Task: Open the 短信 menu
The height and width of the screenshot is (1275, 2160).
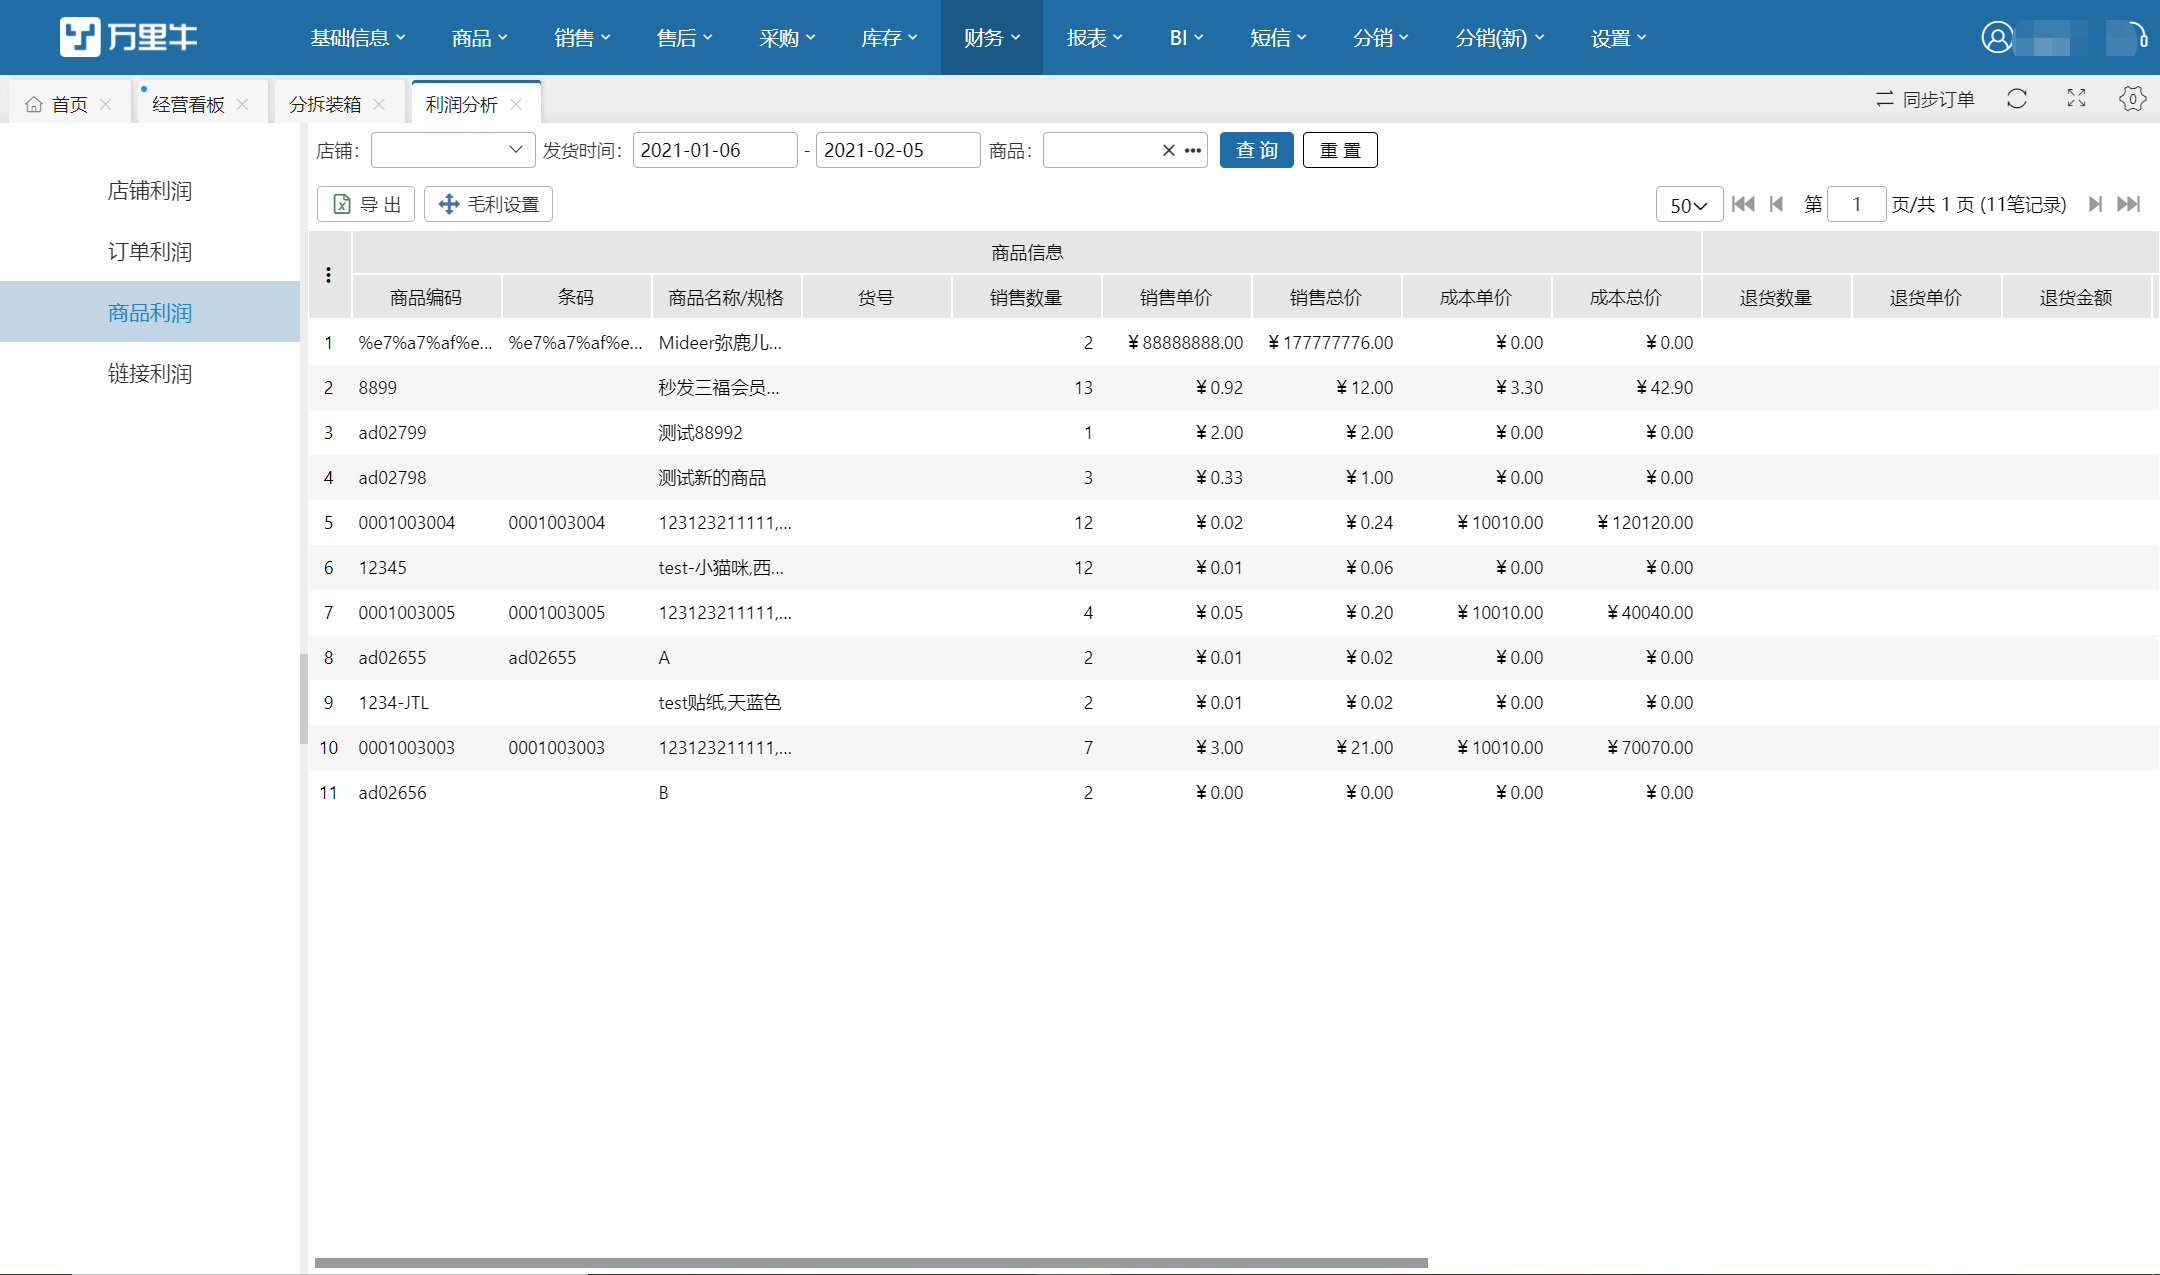Action: [x=1278, y=37]
